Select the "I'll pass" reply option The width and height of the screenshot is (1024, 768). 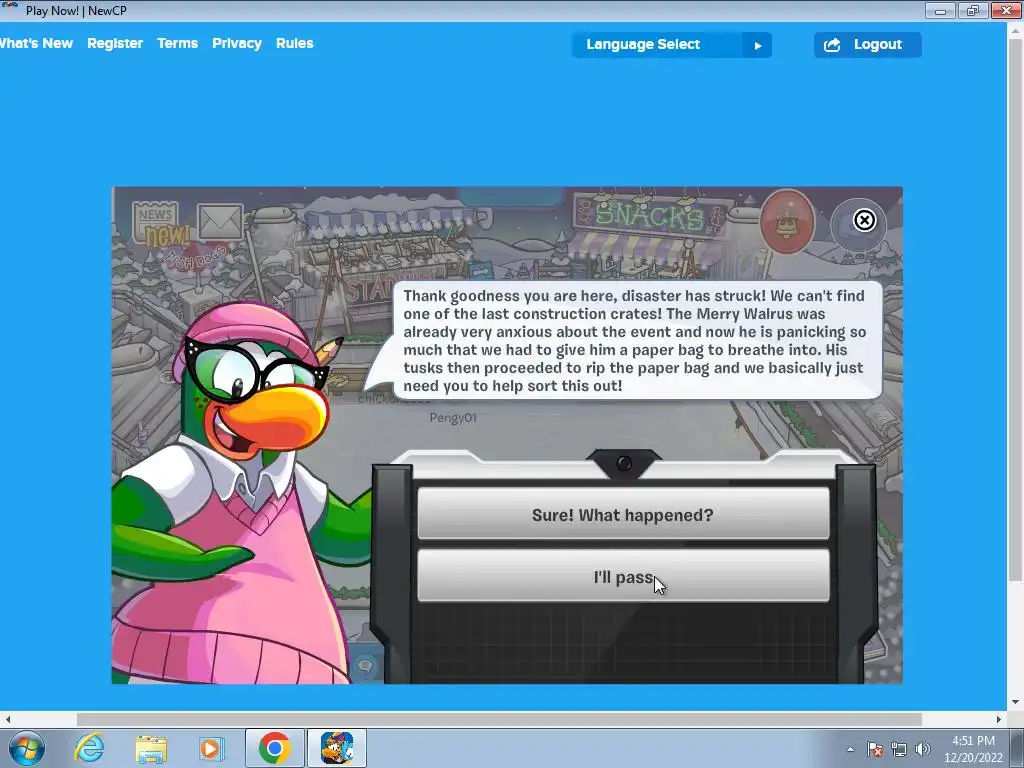[623, 576]
